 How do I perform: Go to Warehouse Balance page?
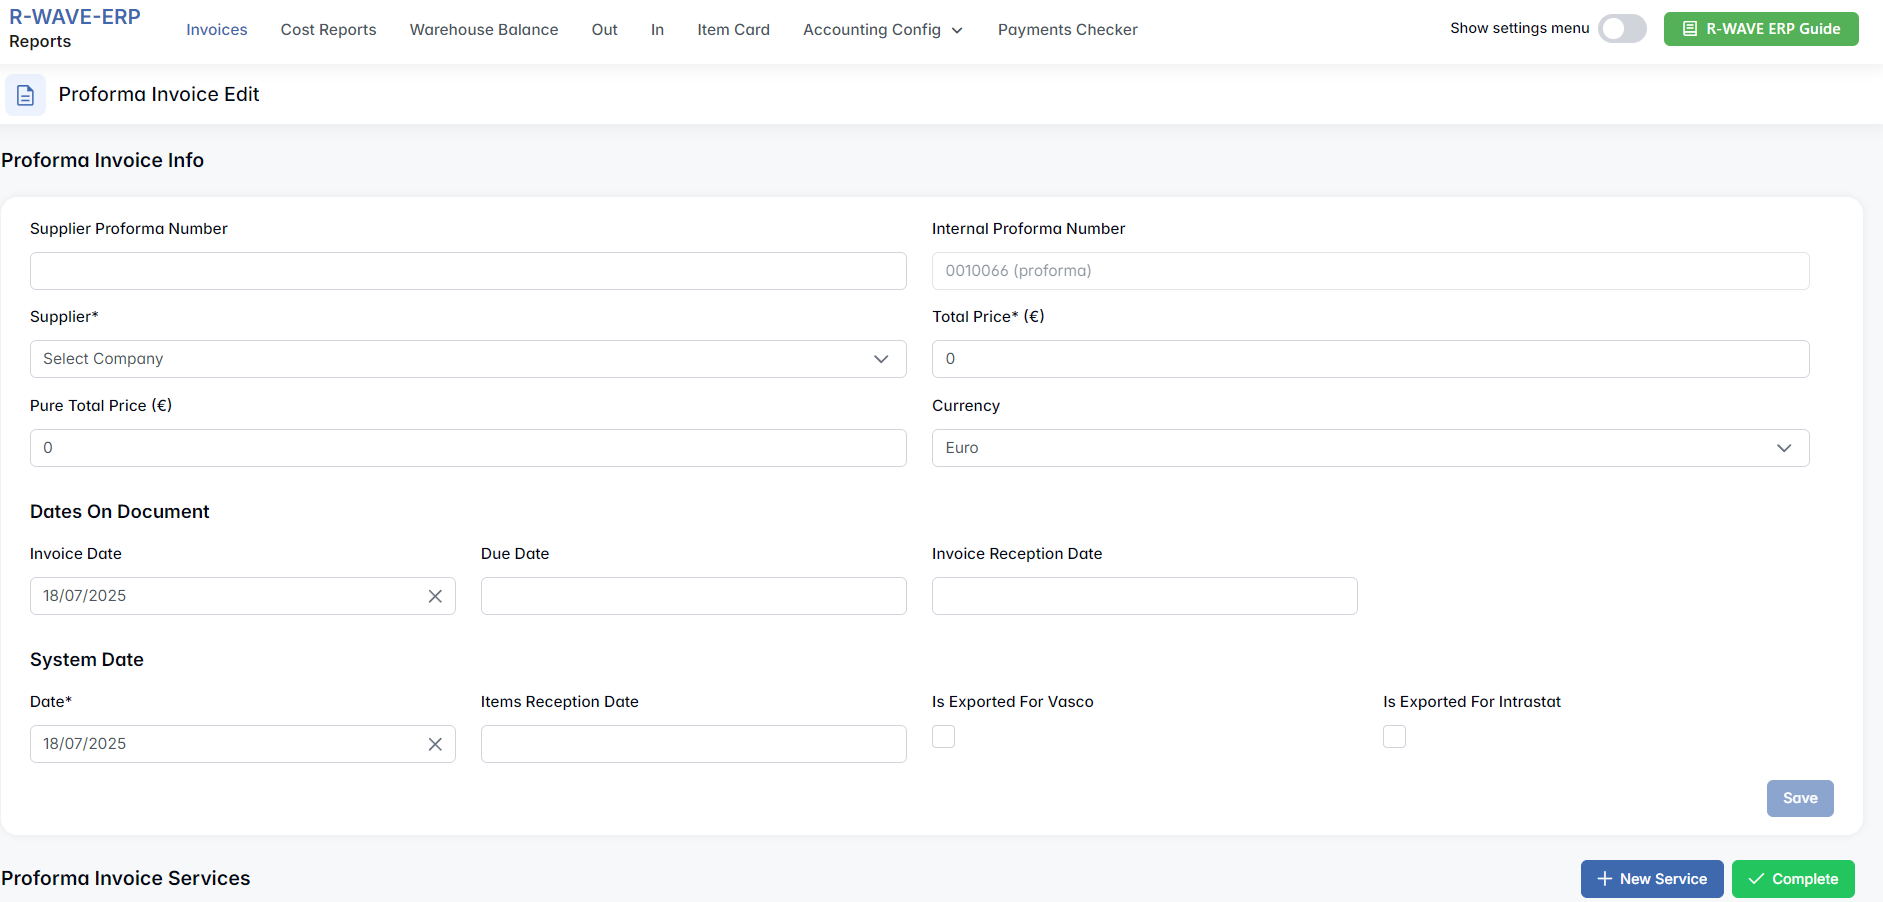pyautogui.click(x=483, y=30)
